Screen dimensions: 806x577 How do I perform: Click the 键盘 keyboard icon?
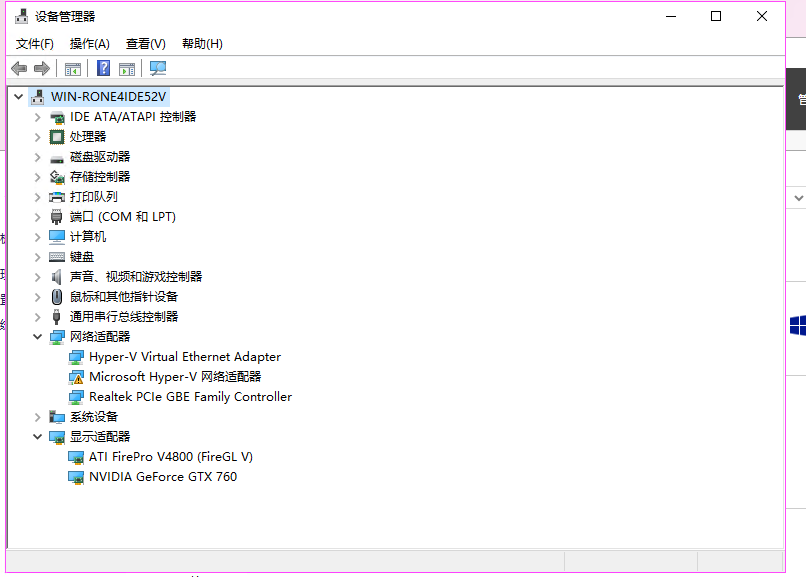(x=57, y=257)
